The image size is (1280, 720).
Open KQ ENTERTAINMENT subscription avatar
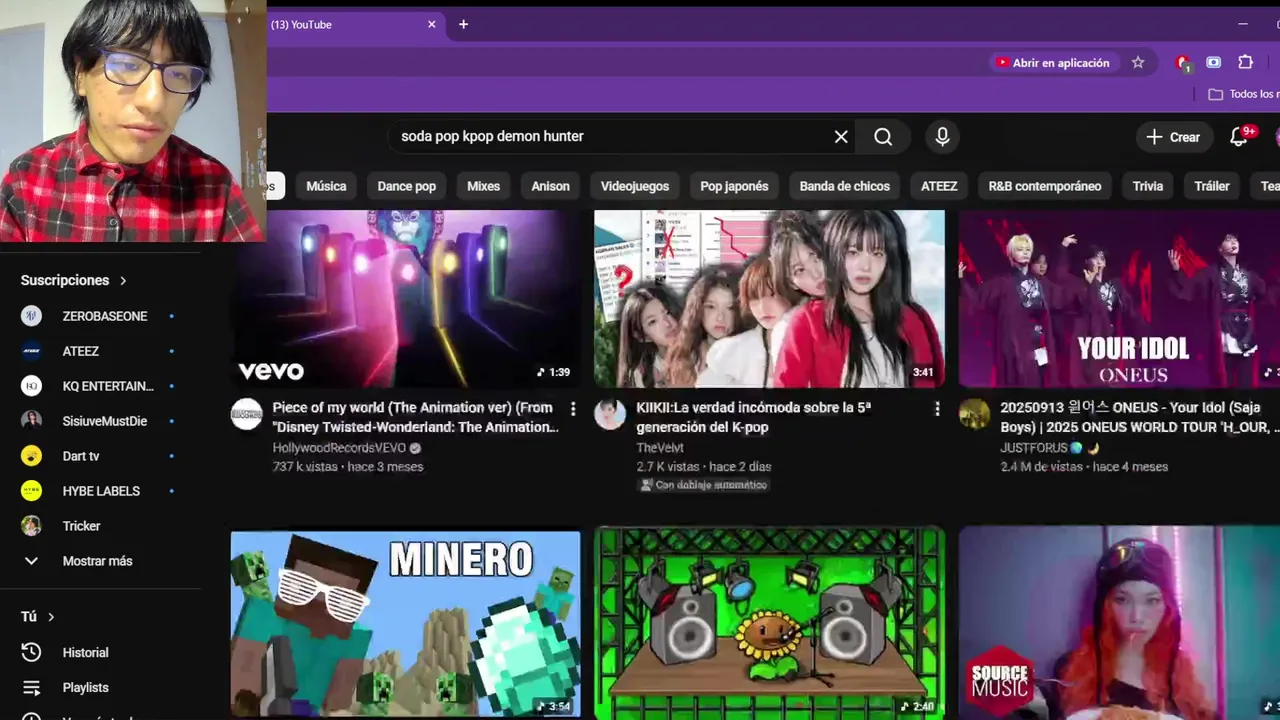click(x=32, y=386)
